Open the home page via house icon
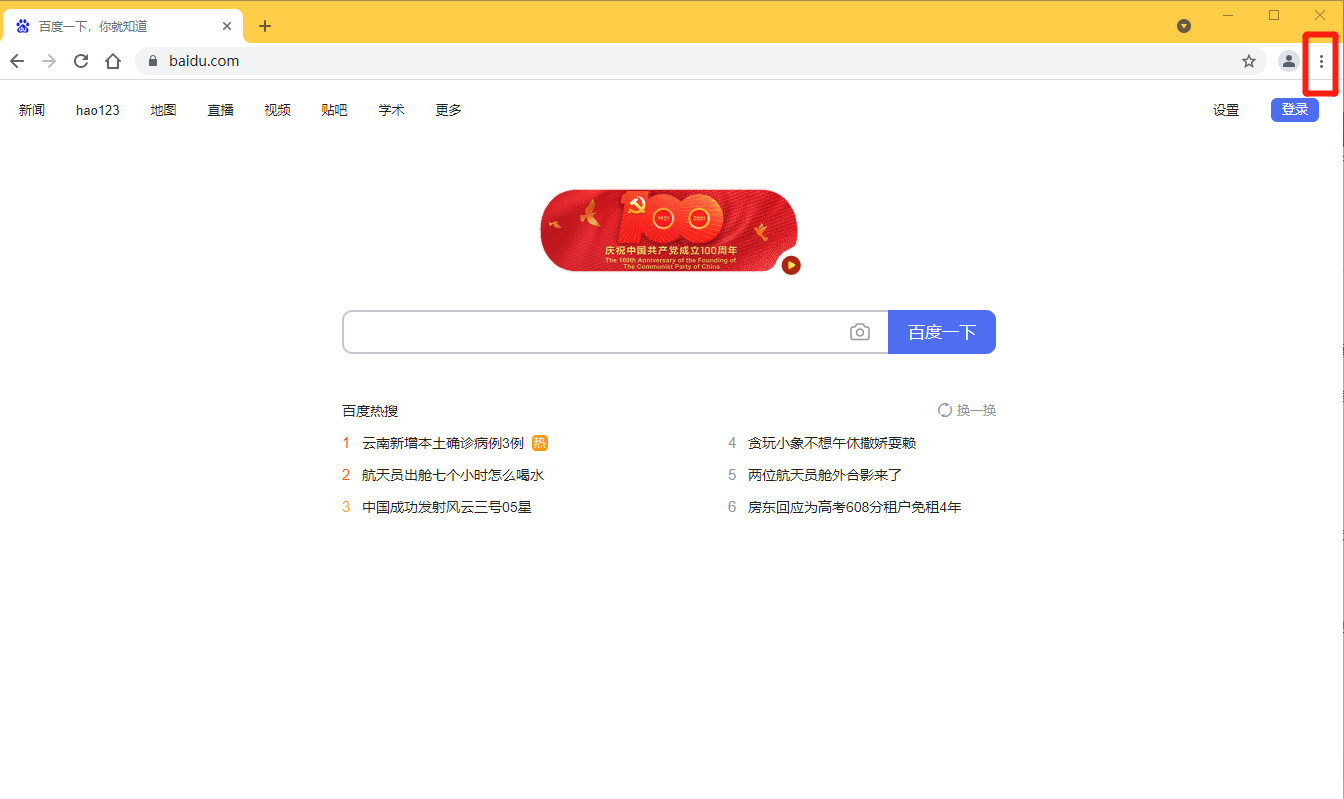This screenshot has height=799, width=1344. click(x=113, y=61)
